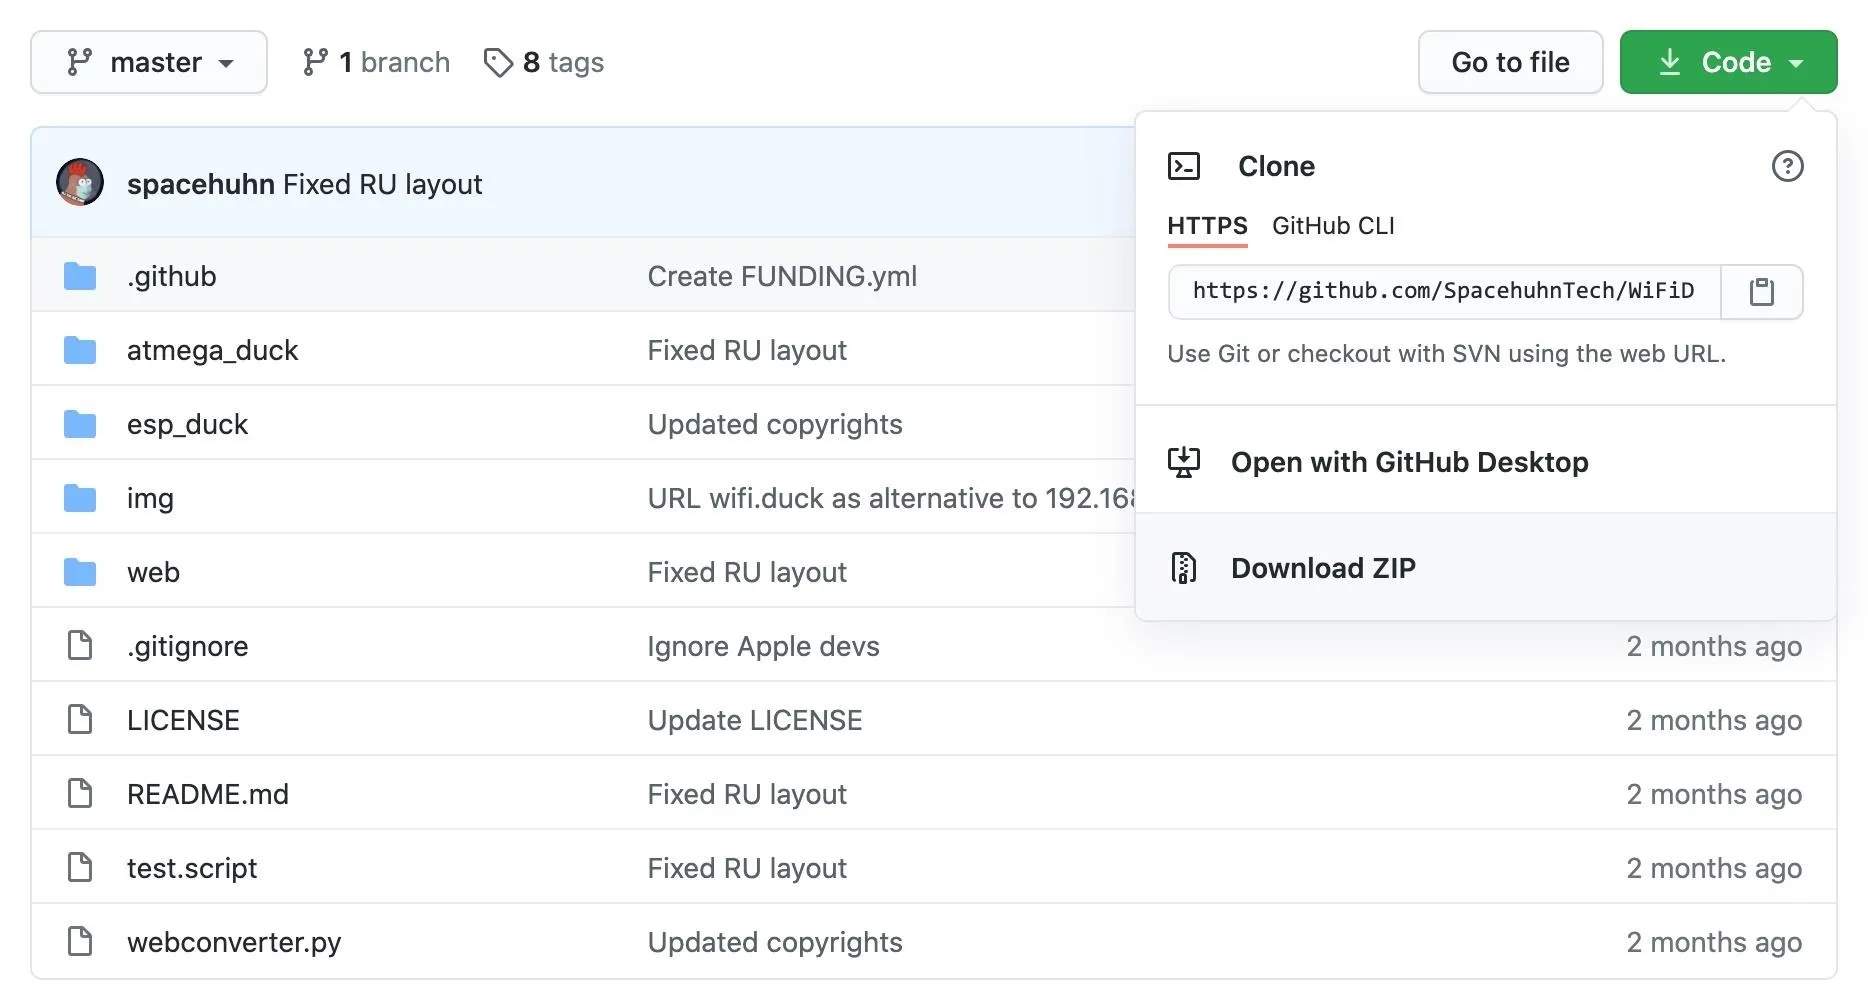Click the 'Use Git or checkout with SVN' text

tap(1446, 354)
